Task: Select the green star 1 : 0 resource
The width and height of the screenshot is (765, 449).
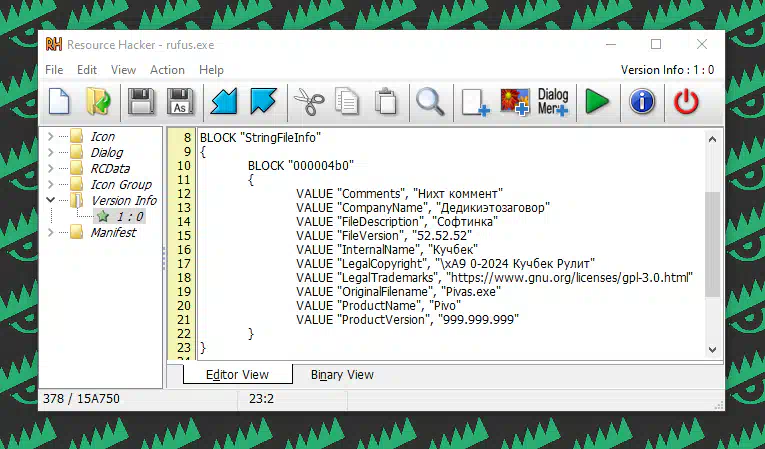Action: [120, 216]
